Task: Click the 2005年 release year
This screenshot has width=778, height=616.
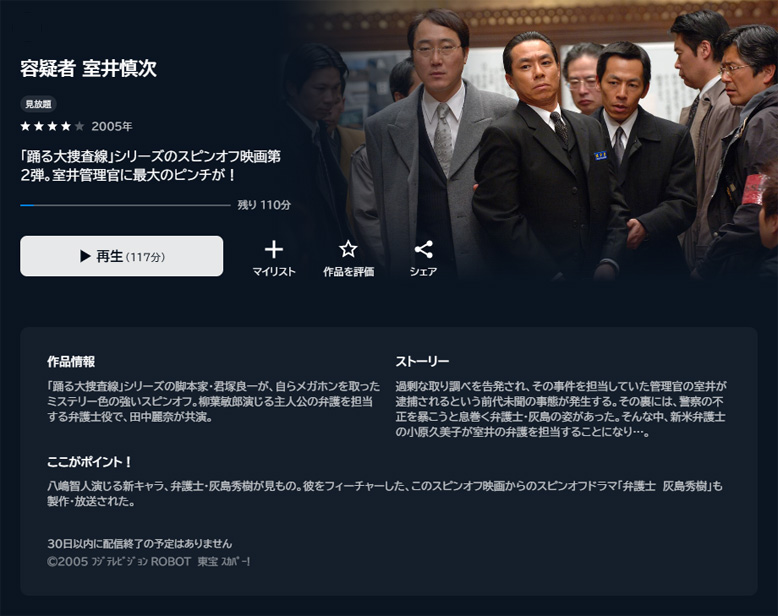Action: (x=112, y=126)
